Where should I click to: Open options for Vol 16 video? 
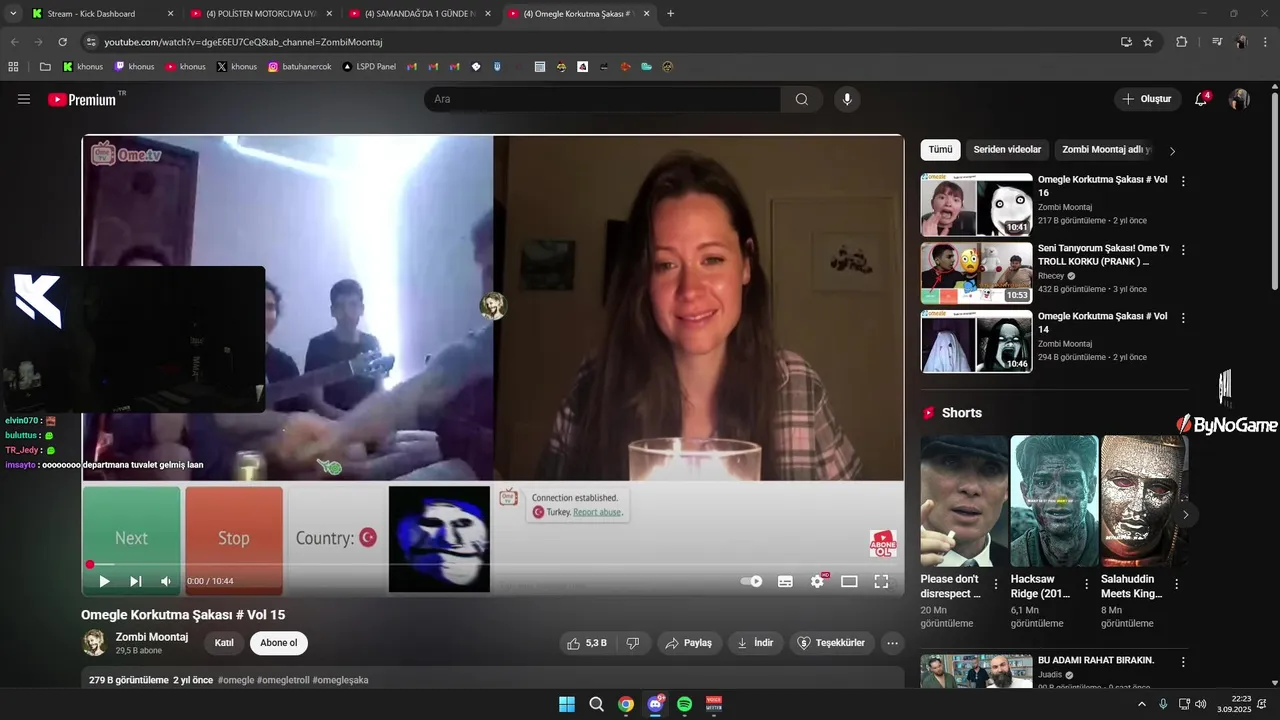[1183, 181]
